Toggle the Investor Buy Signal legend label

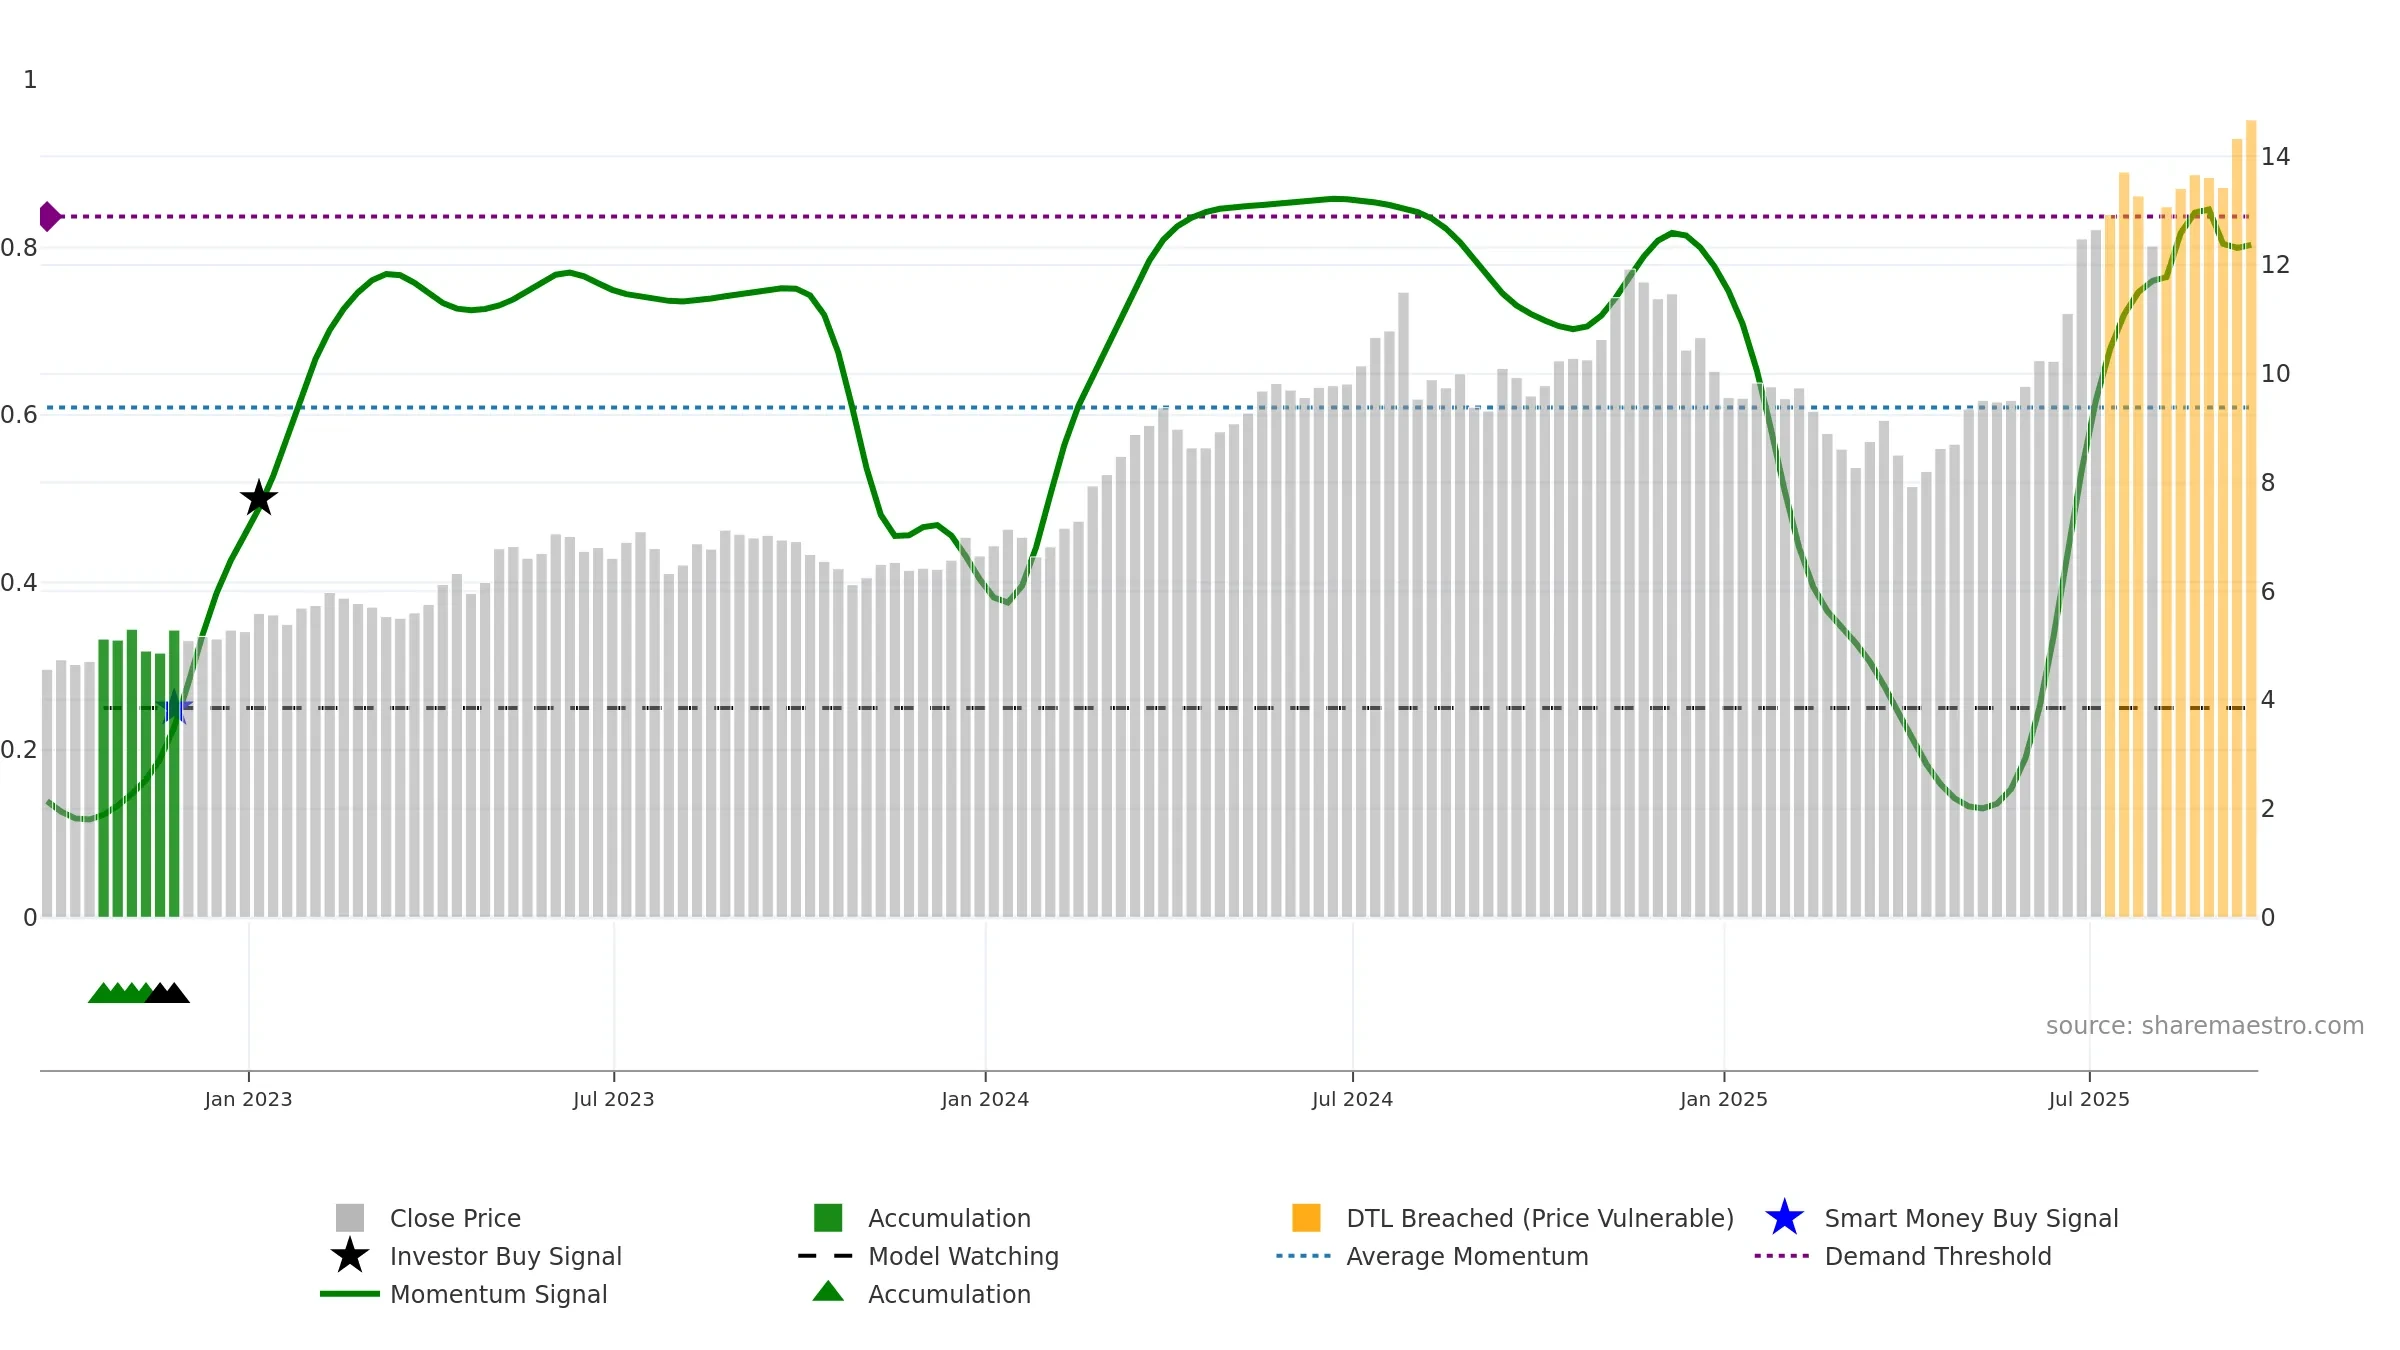[x=506, y=1256]
